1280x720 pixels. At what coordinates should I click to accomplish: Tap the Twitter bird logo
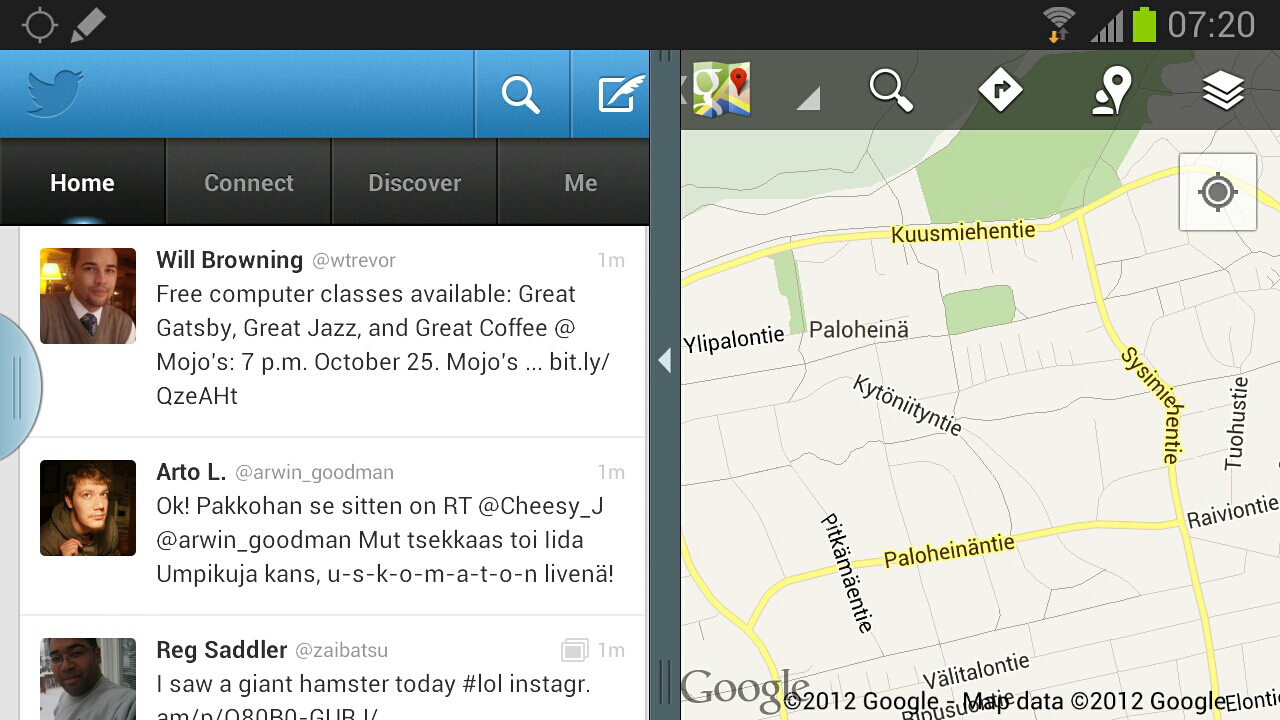(55, 94)
